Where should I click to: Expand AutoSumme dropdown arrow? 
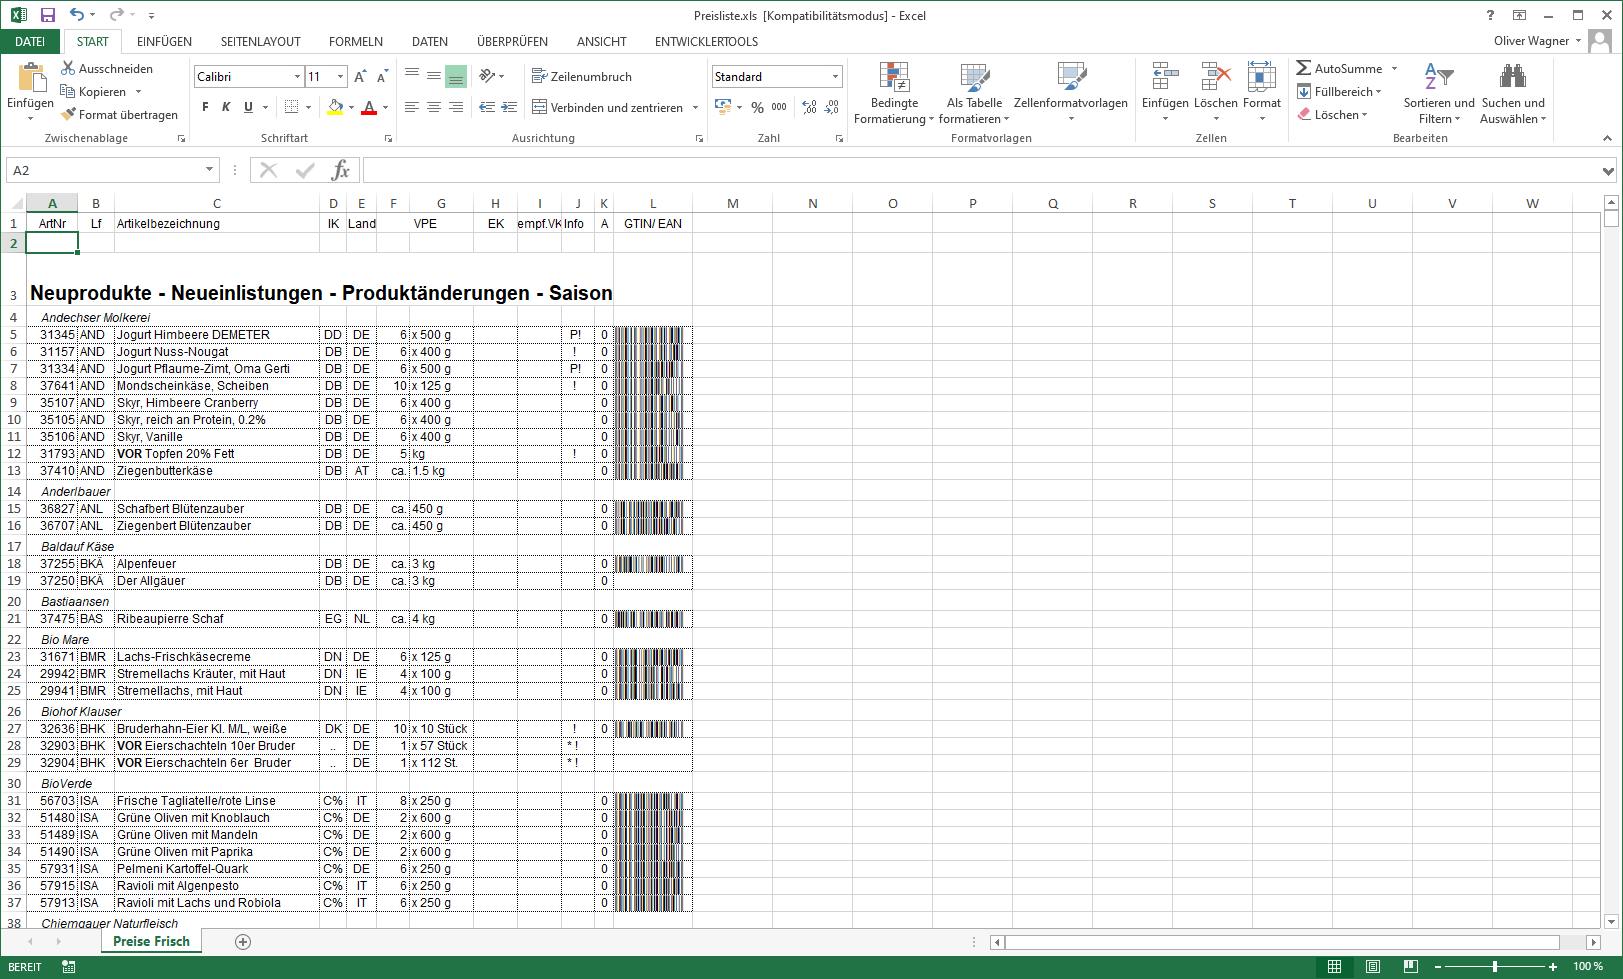(x=1394, y=68)
